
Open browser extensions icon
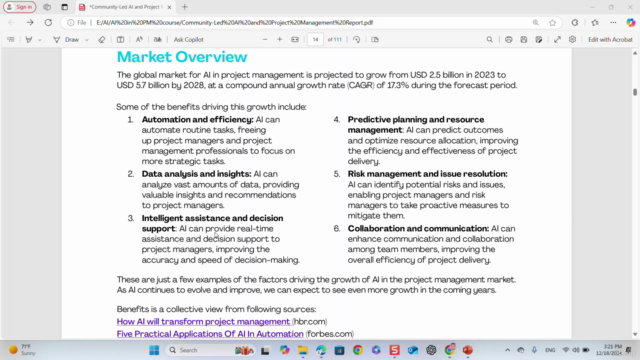pyautogui.click(x=575, y=22)
